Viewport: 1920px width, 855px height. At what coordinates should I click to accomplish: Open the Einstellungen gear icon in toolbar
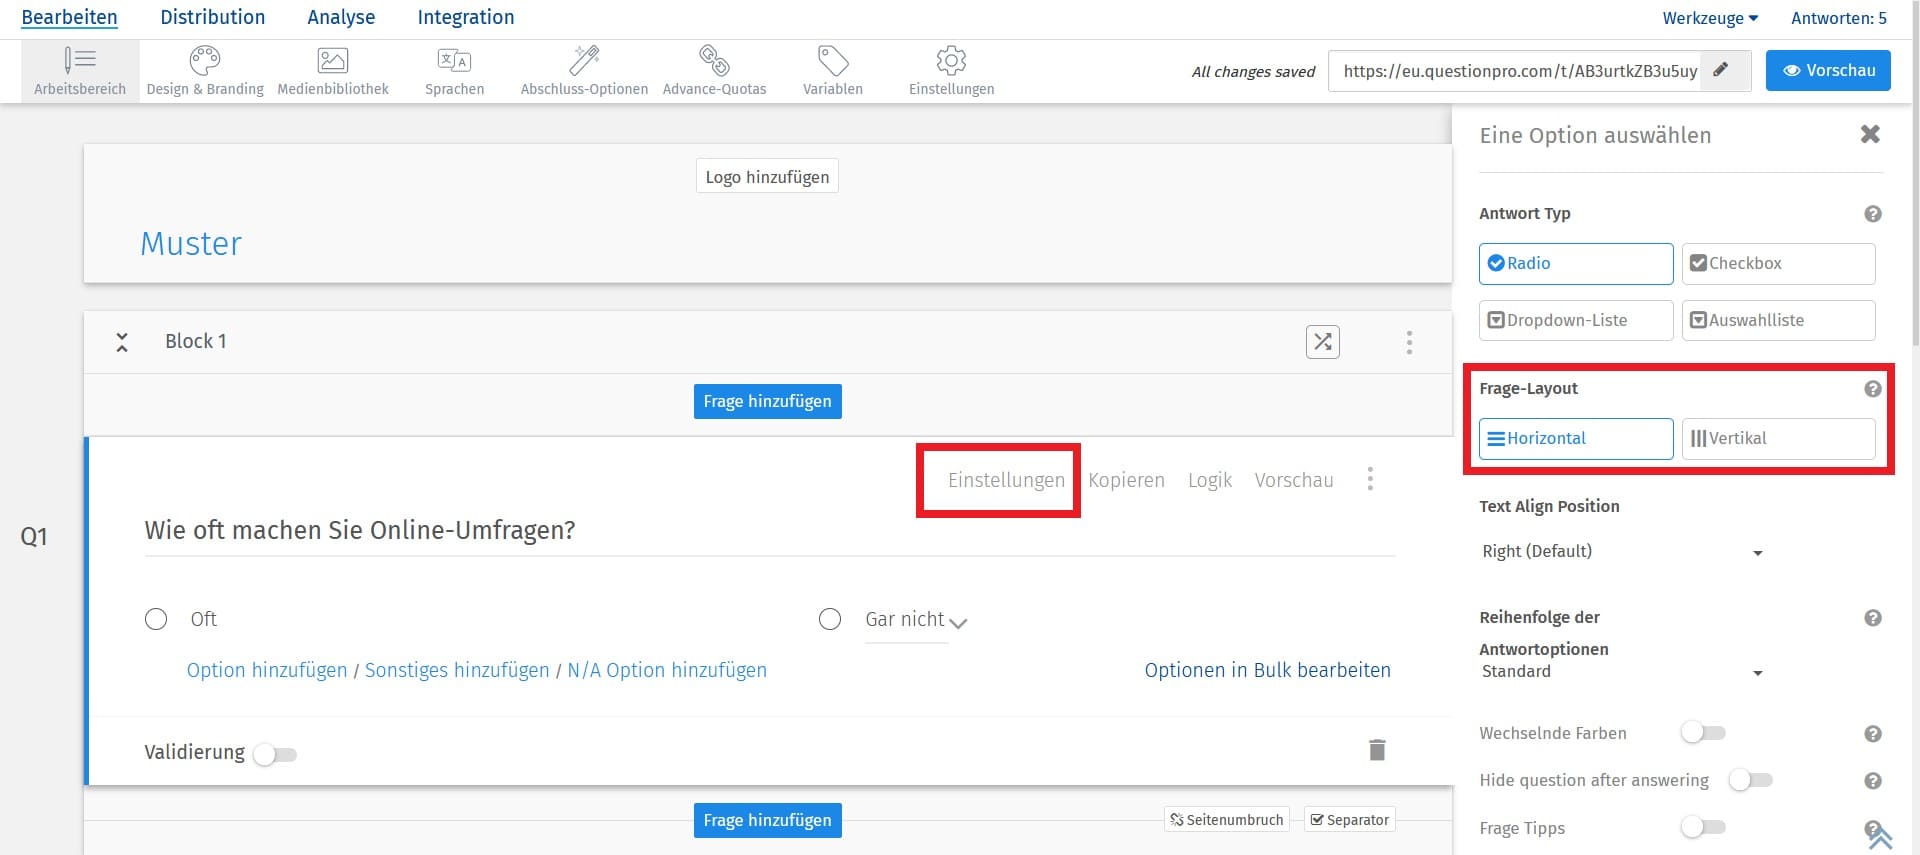tap(951, 61)
